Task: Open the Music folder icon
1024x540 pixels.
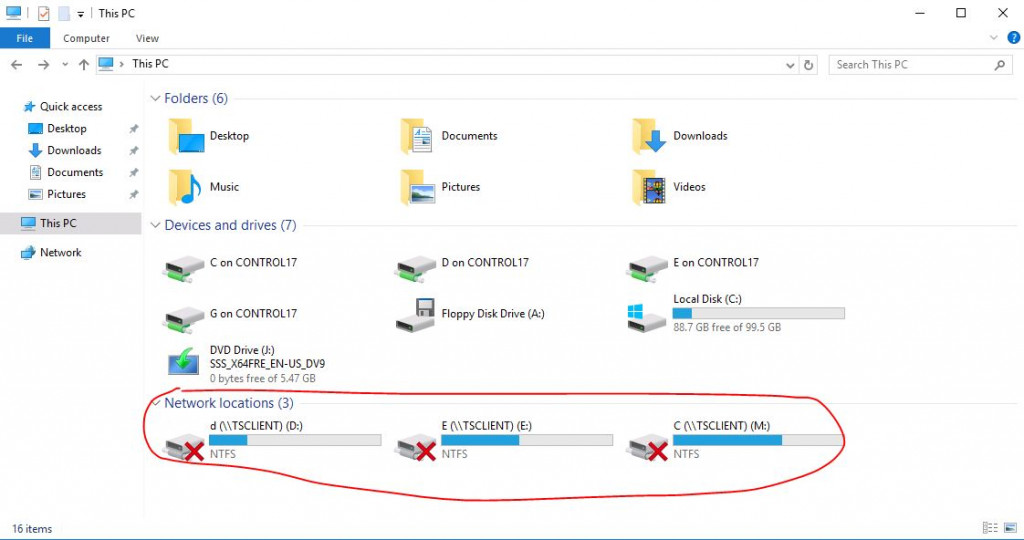Action: (x=185, y=187)
